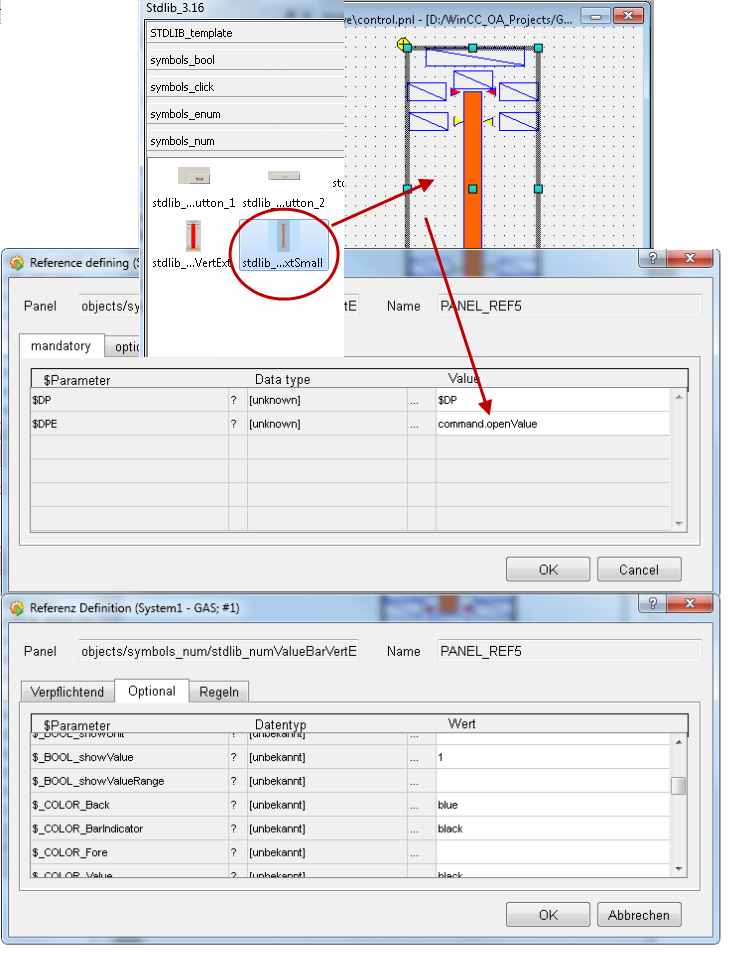This screenshot has width=750, height=955.
Task: Pick the stdlib_...utton_1 symbol
Action: 194,176
